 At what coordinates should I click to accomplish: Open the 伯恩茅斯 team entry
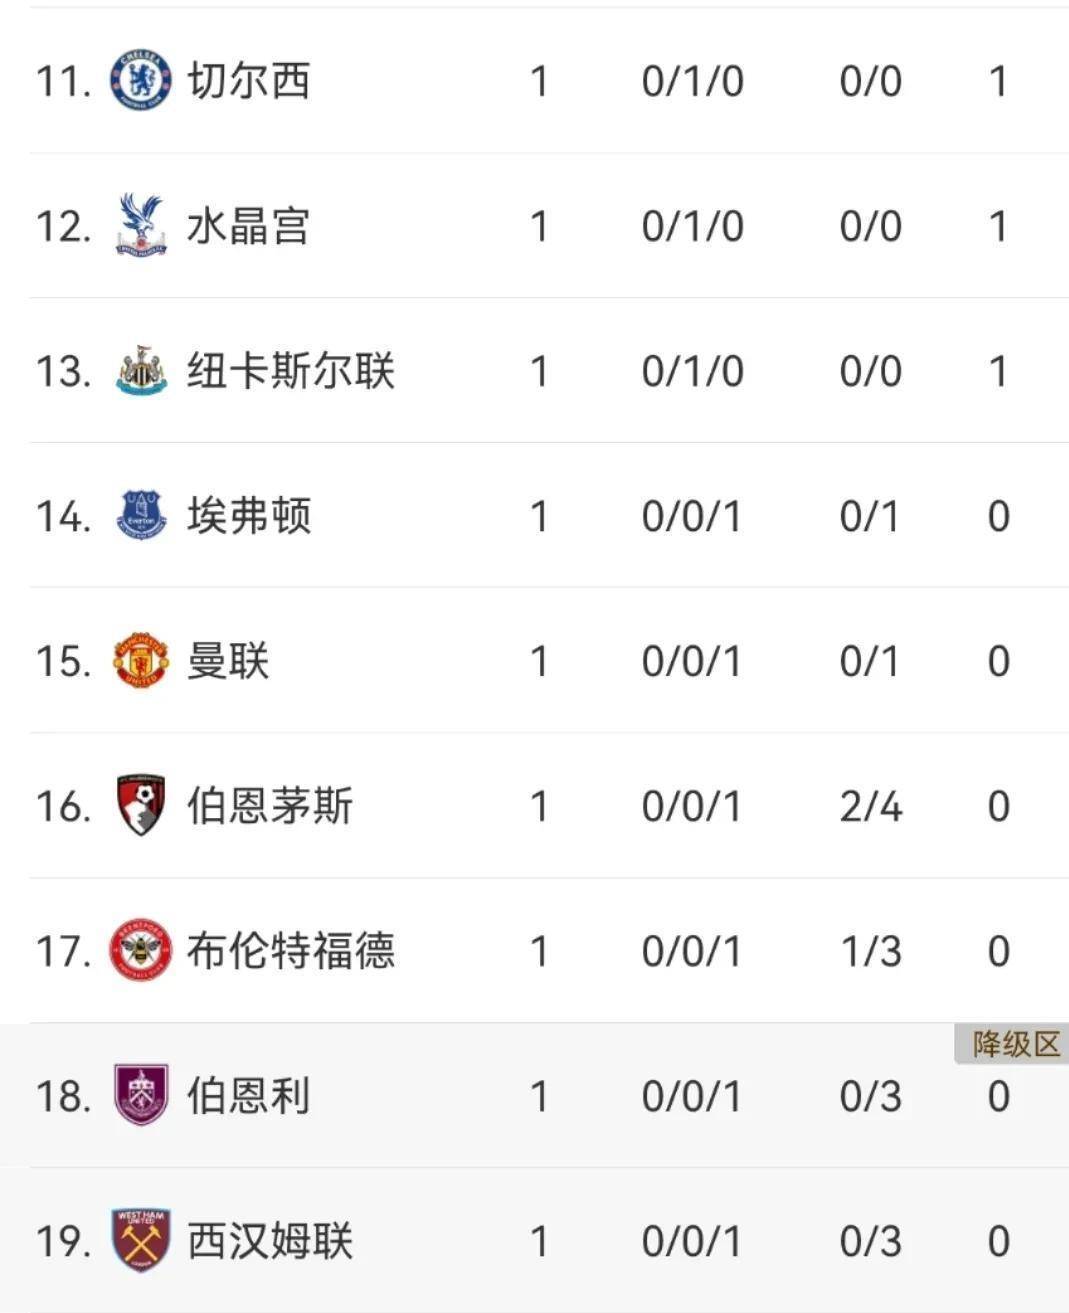click(x=269, y=806)
